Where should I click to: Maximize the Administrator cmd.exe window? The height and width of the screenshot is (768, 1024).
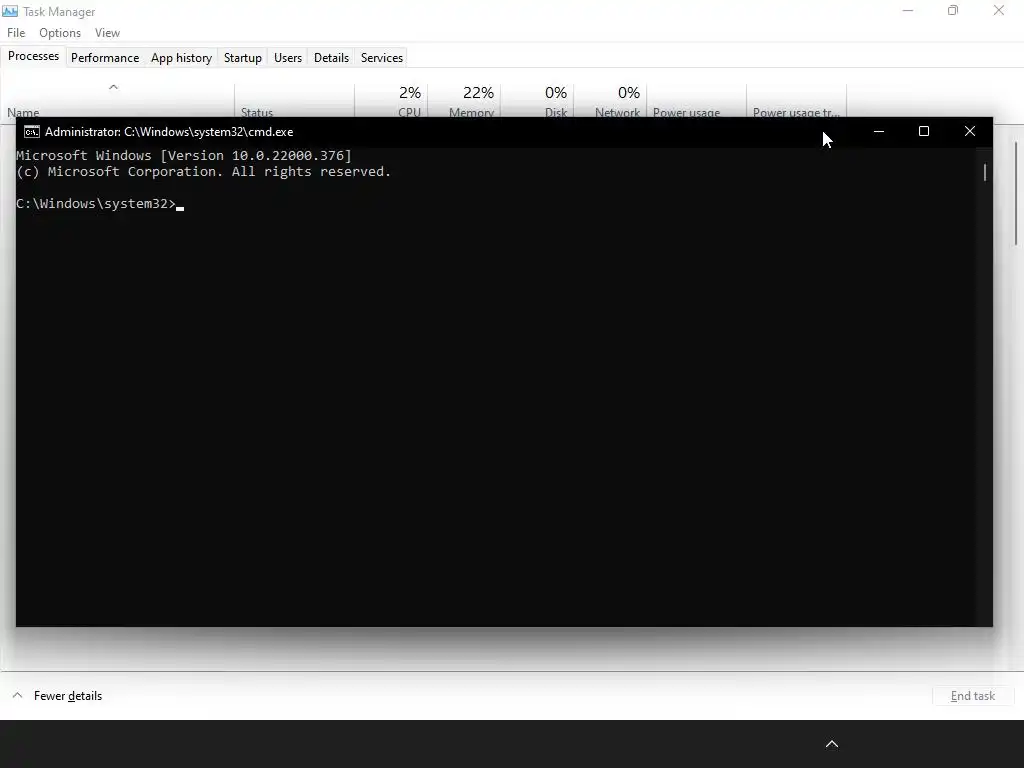[x=923, y=131]
